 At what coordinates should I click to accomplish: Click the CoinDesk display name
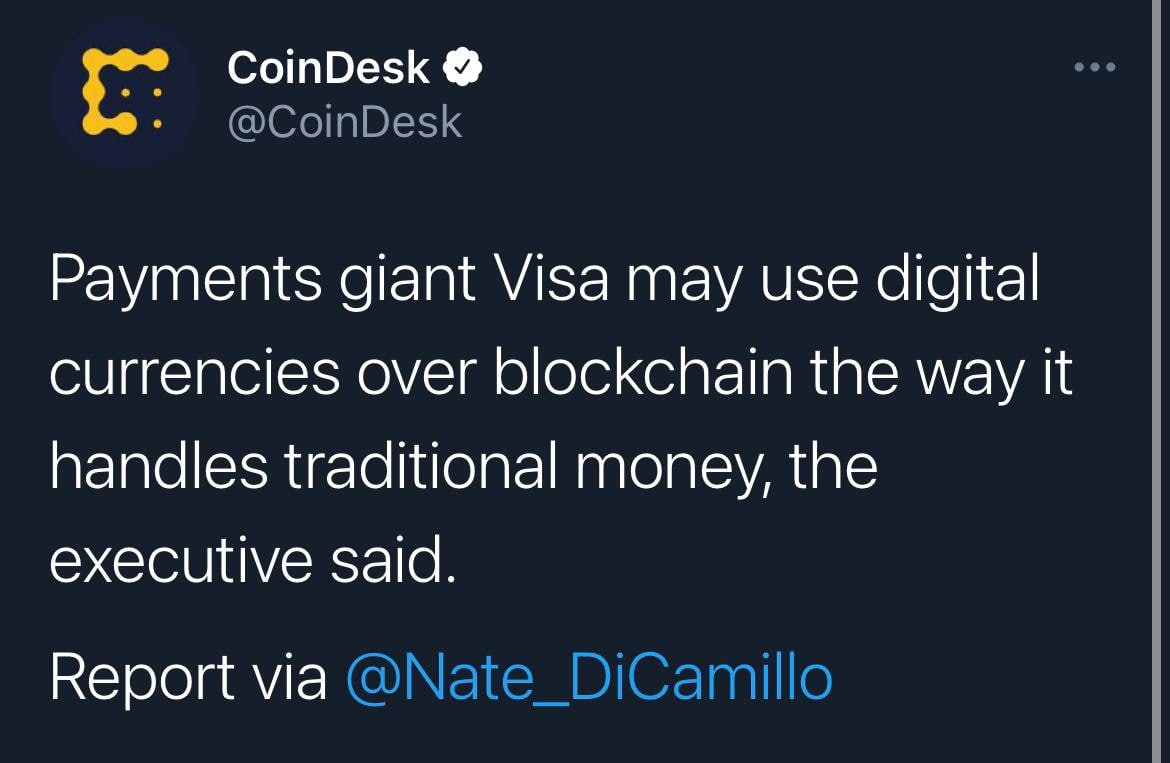pos(328,68)
